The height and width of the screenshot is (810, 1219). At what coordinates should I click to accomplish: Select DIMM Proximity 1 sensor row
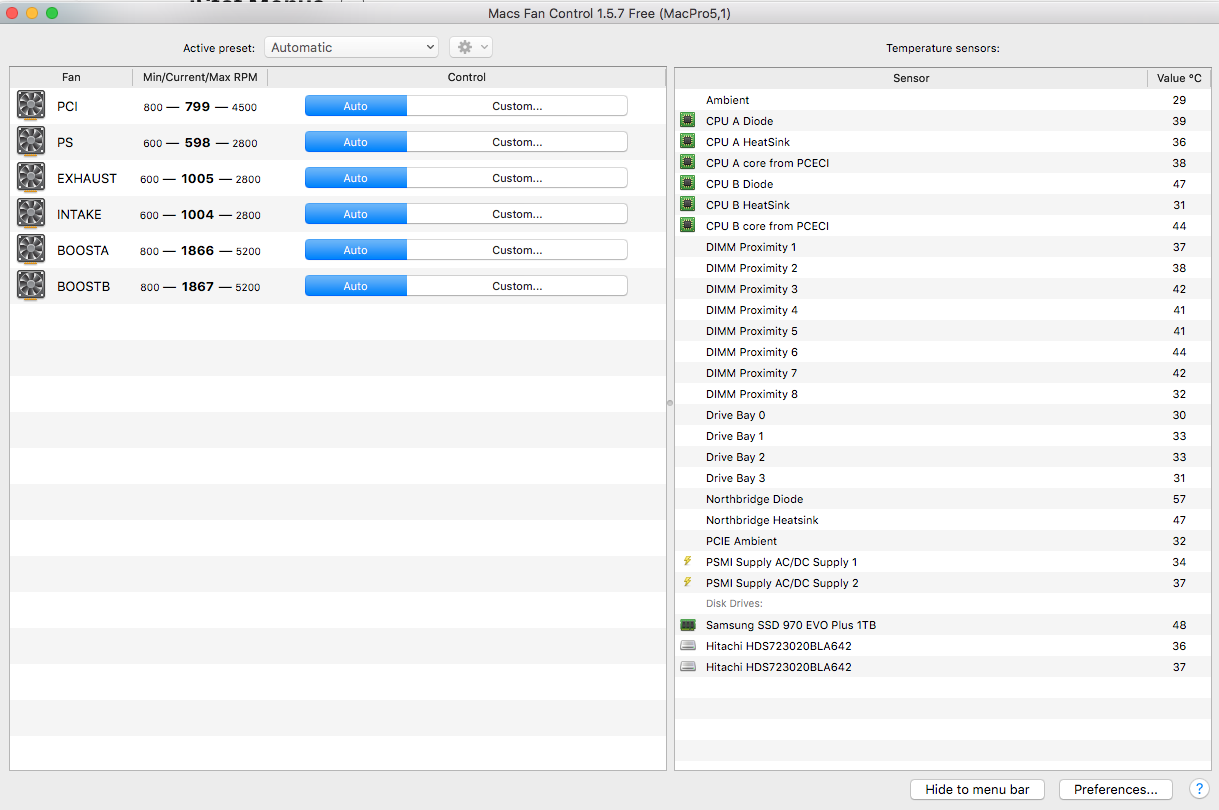click(943, 247)
